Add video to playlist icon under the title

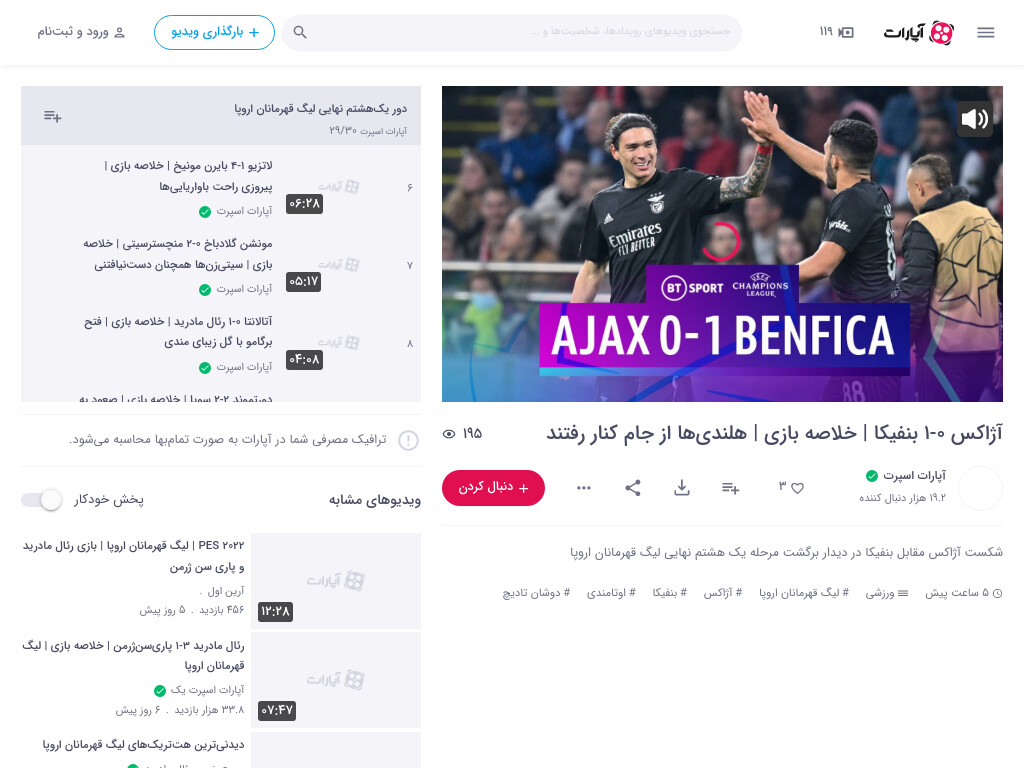point(730,488)
